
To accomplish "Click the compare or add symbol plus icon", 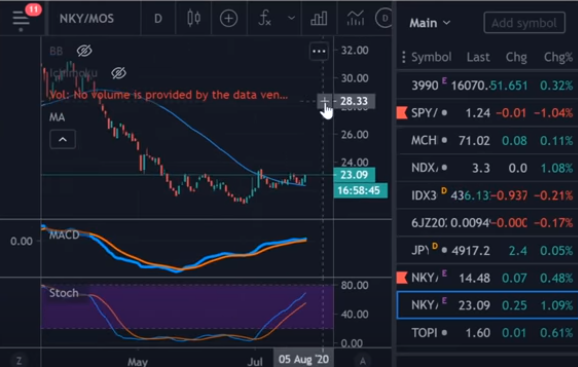I will [x=229, y=18].
